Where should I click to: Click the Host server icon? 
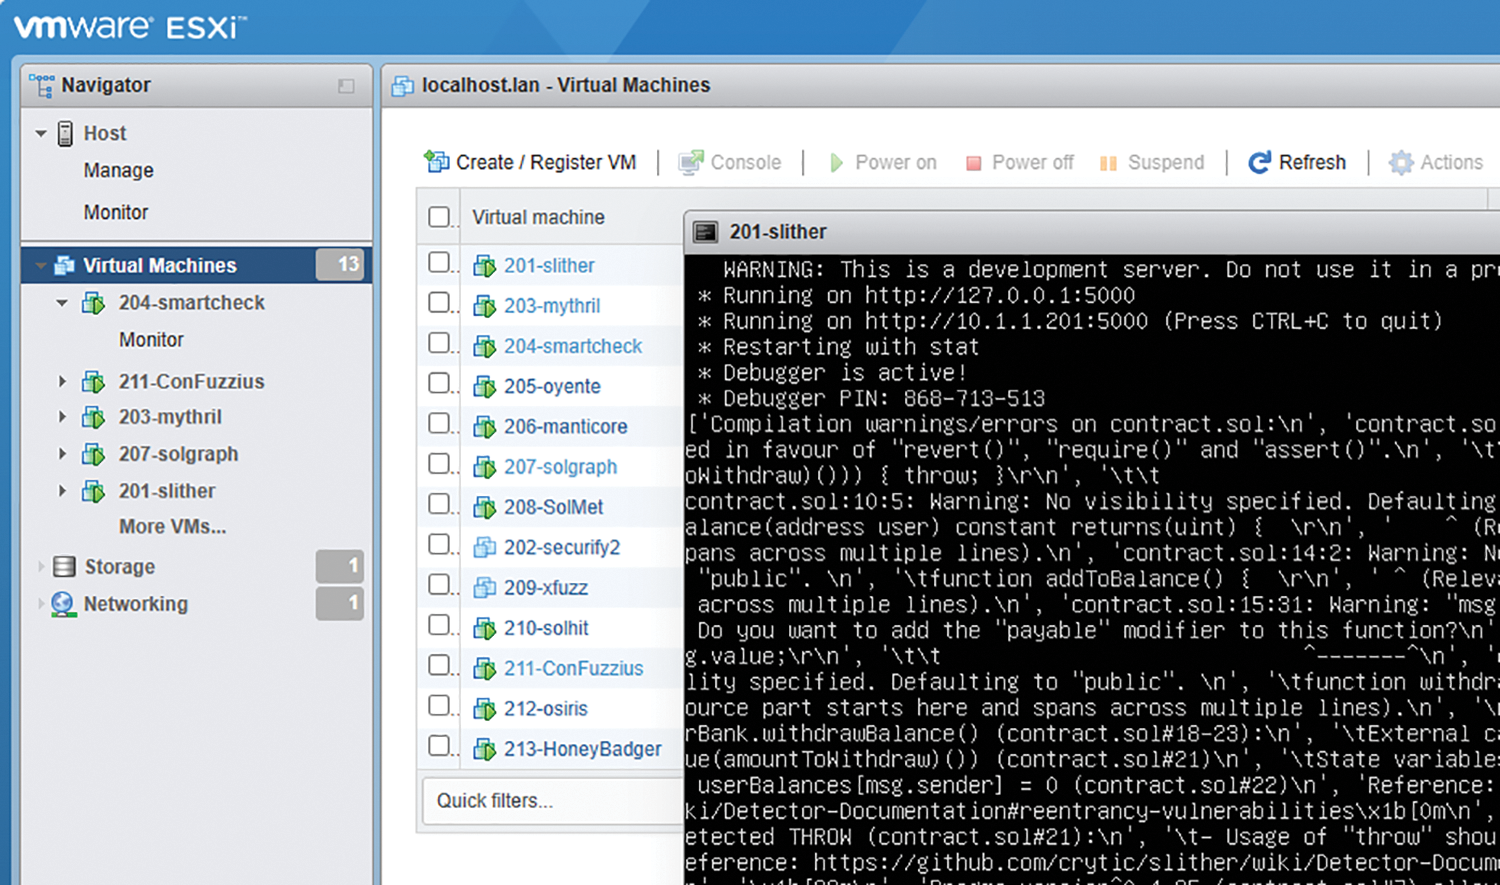tap(65, 133)
